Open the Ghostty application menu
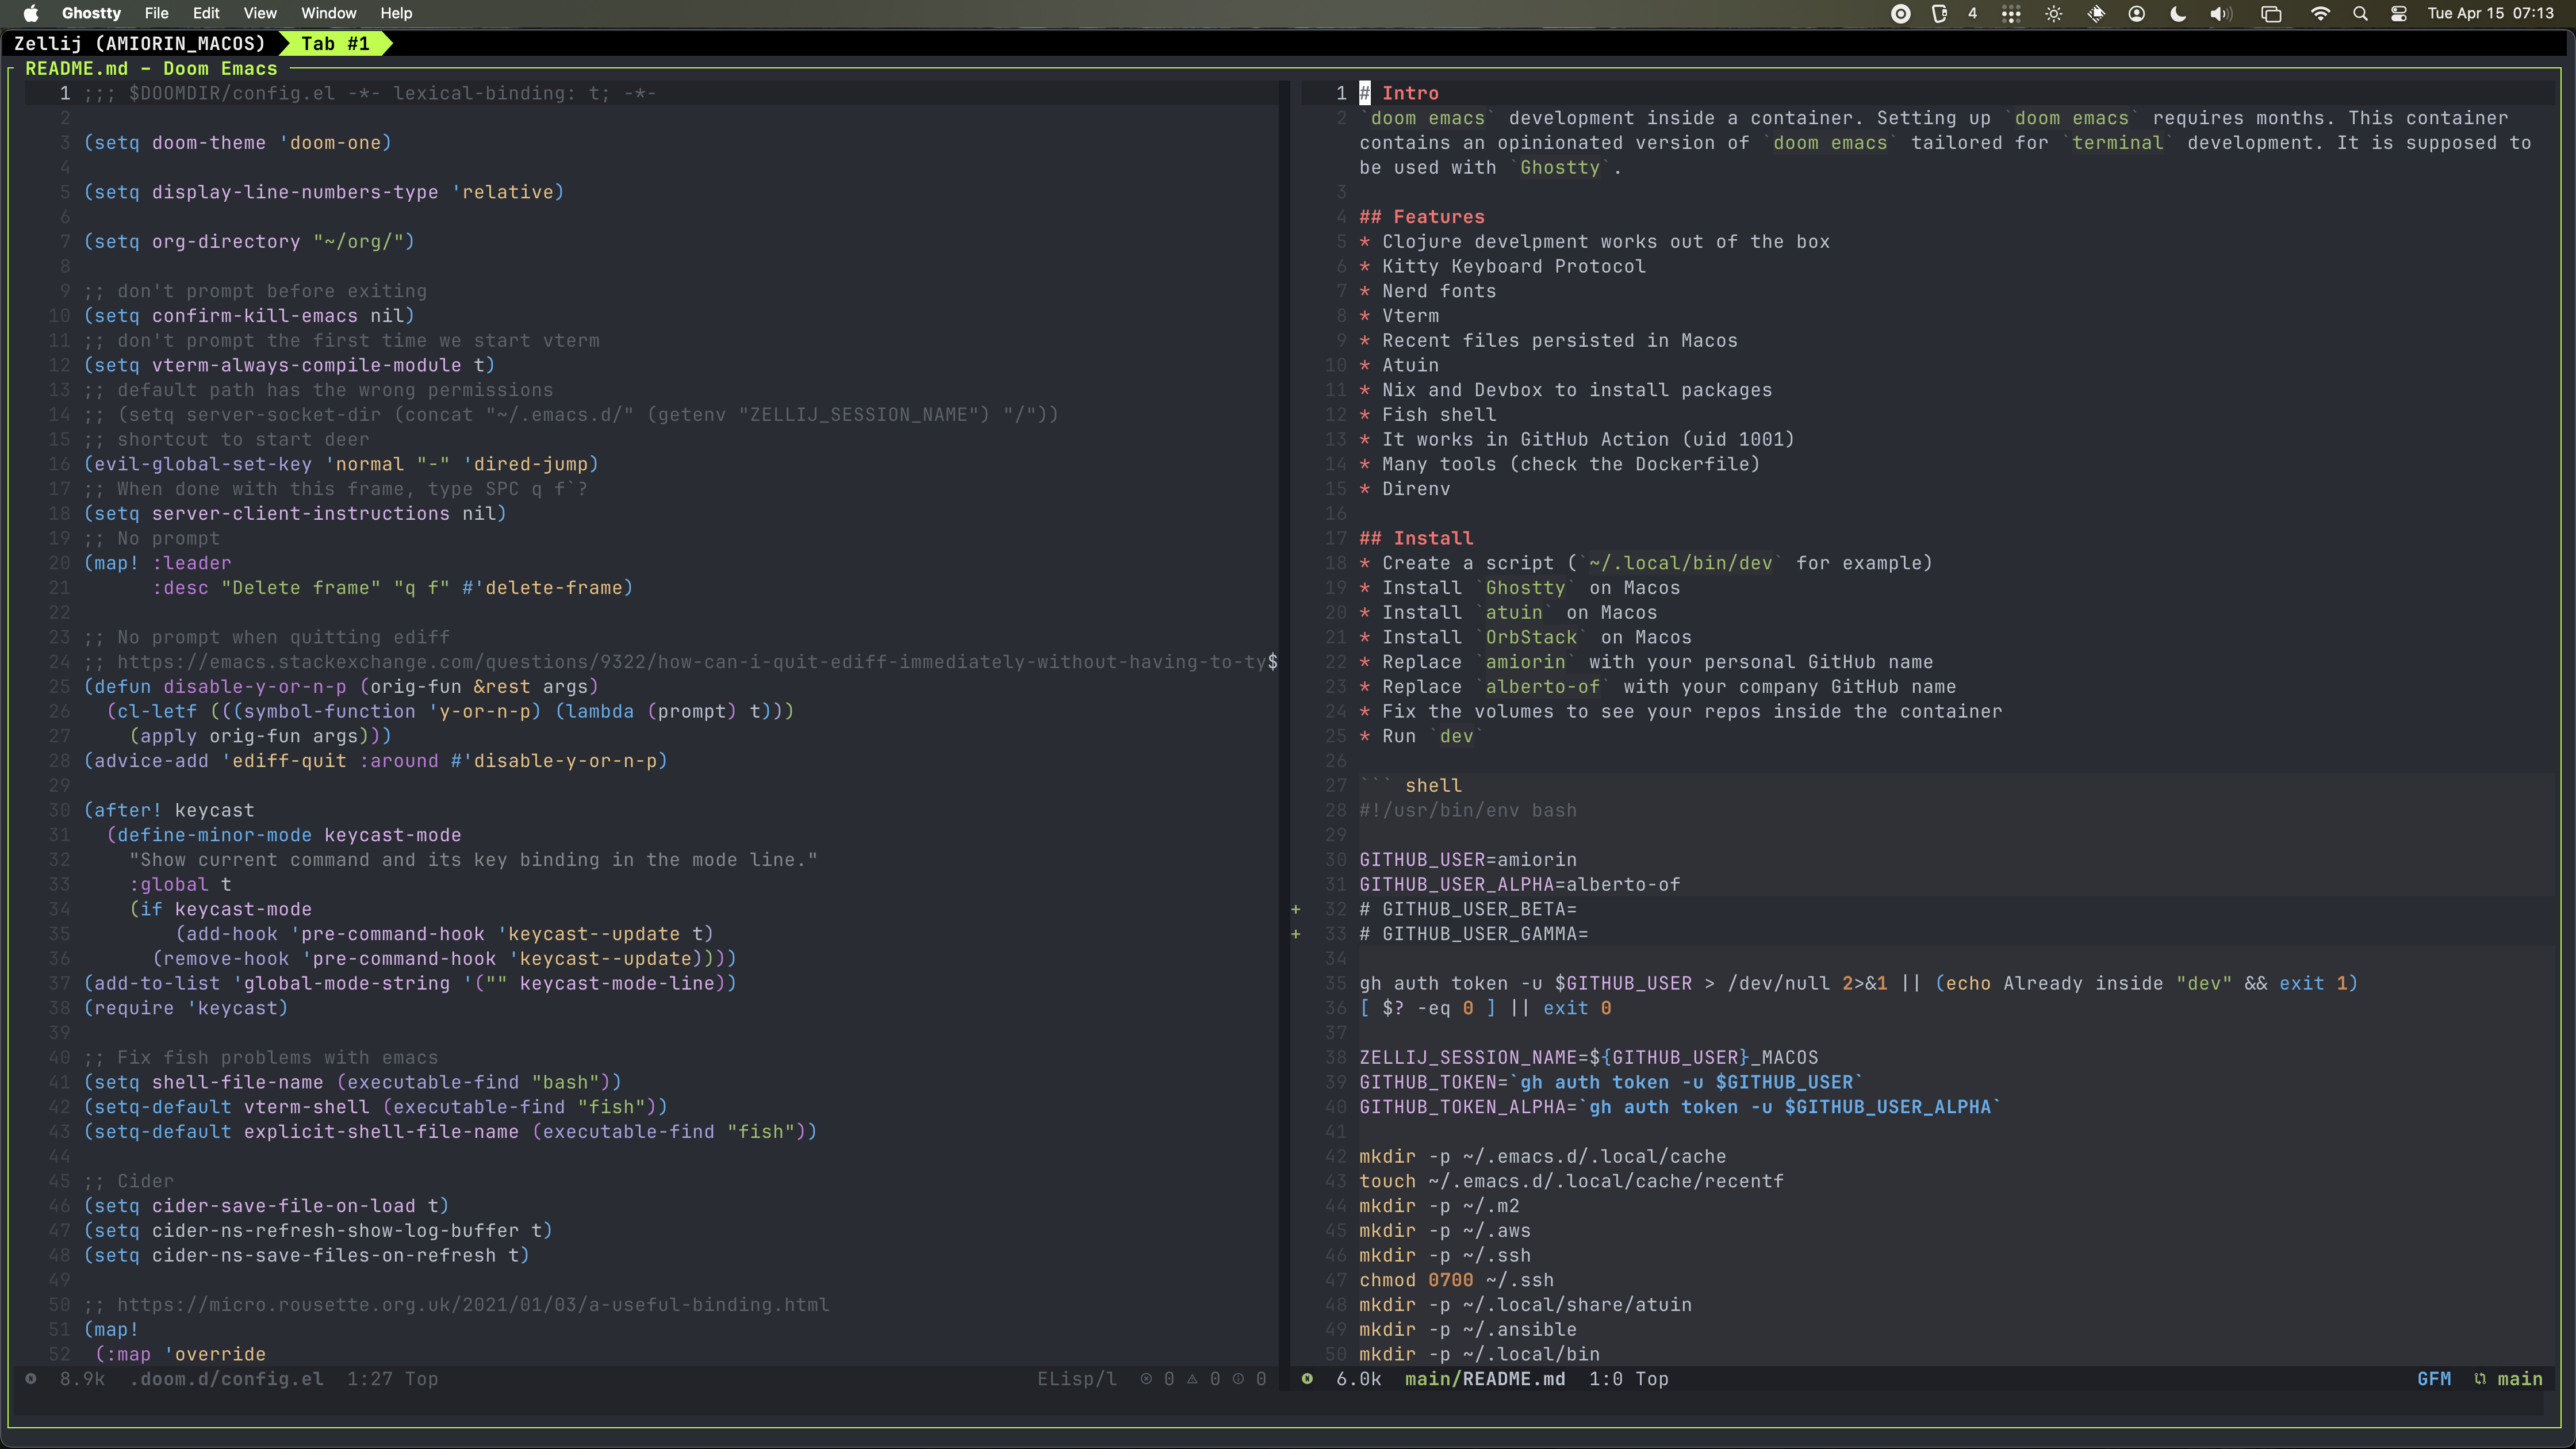2576x1449 pixels. pyautogui.click(x=91, y=13)
